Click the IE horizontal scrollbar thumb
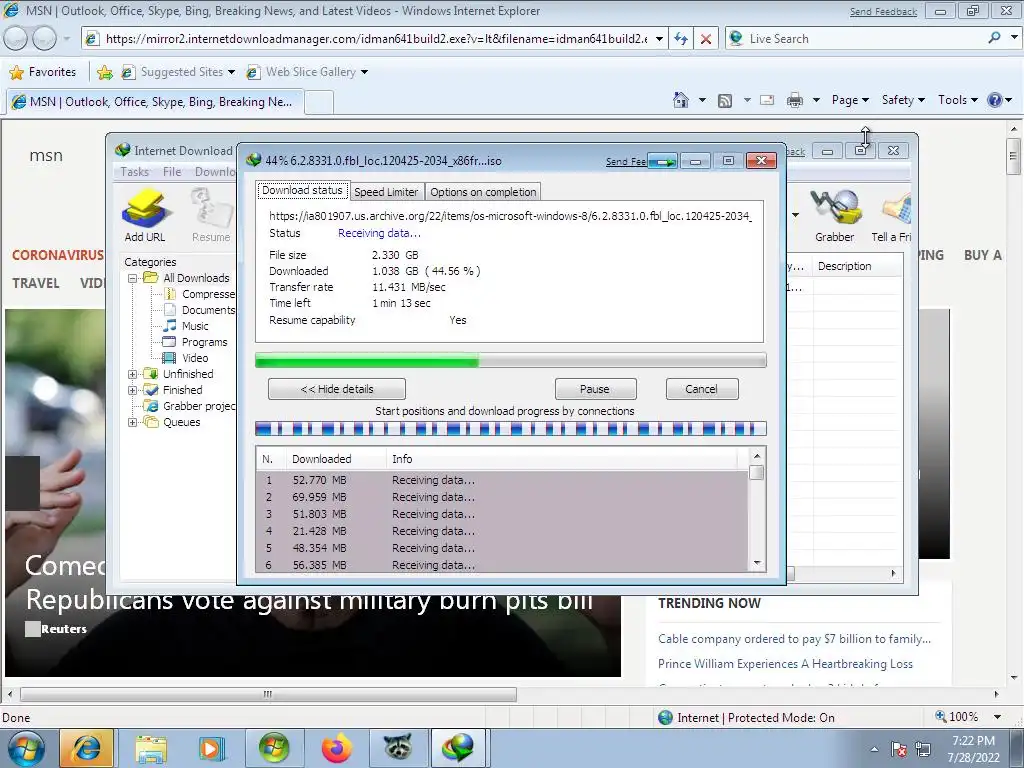Image resolution: width=1024 pixels, height=768 pixels. coord(268,694)
